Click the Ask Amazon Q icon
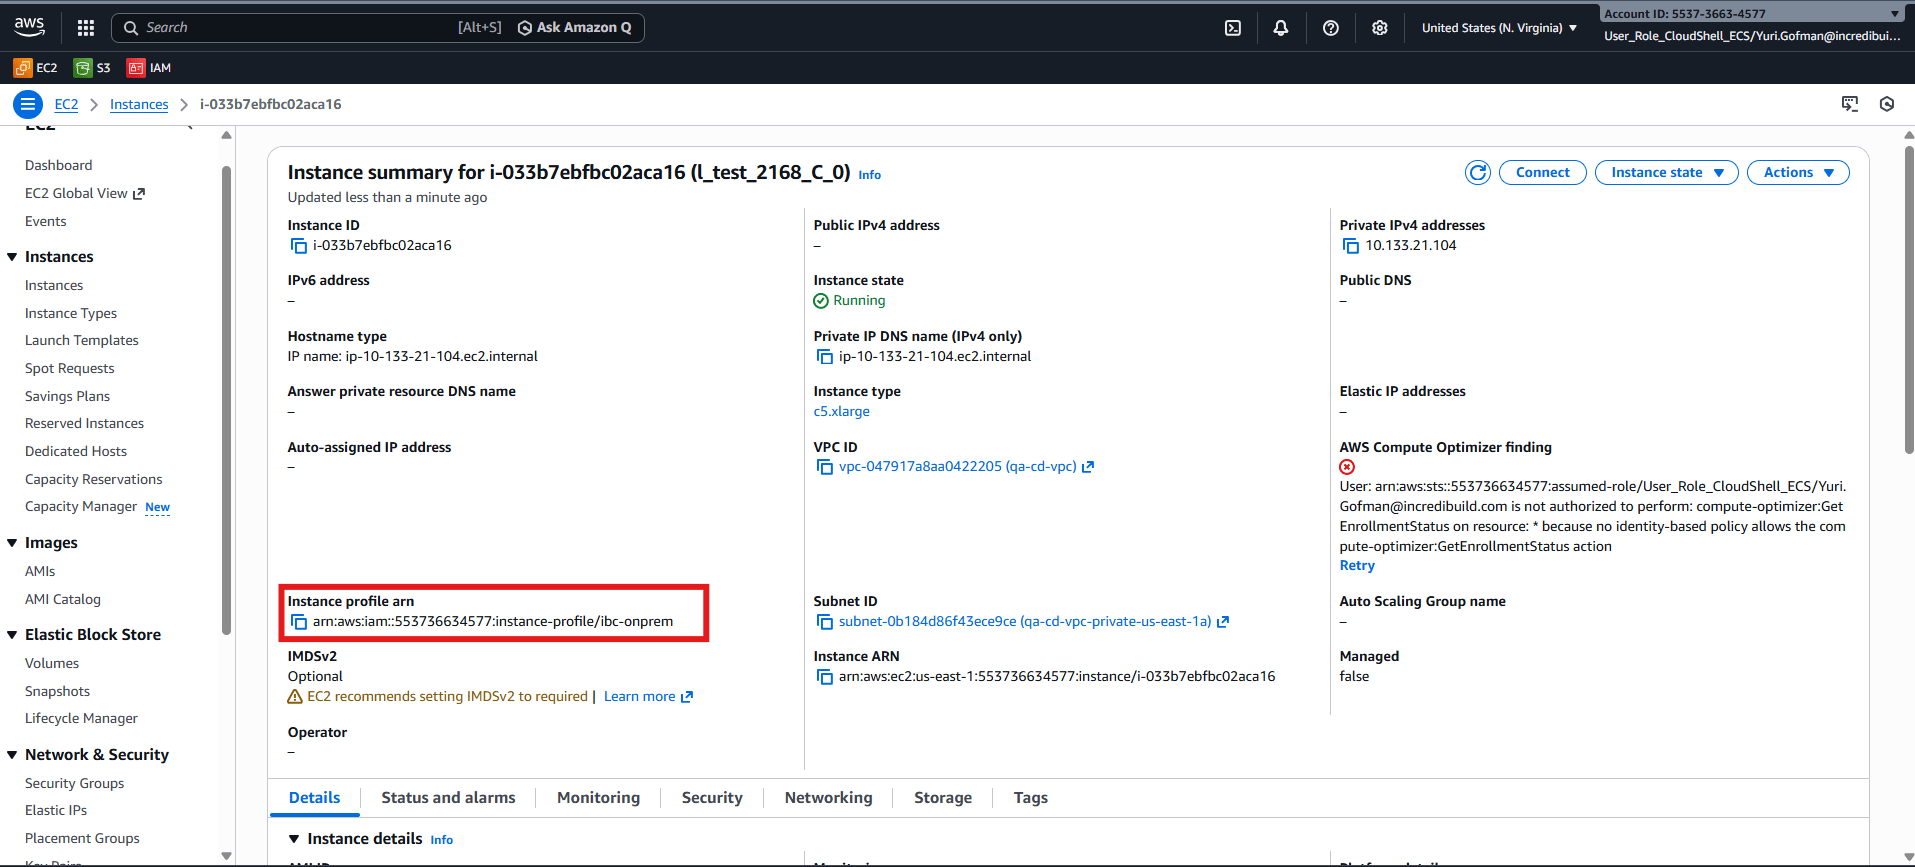 point(525,28)
